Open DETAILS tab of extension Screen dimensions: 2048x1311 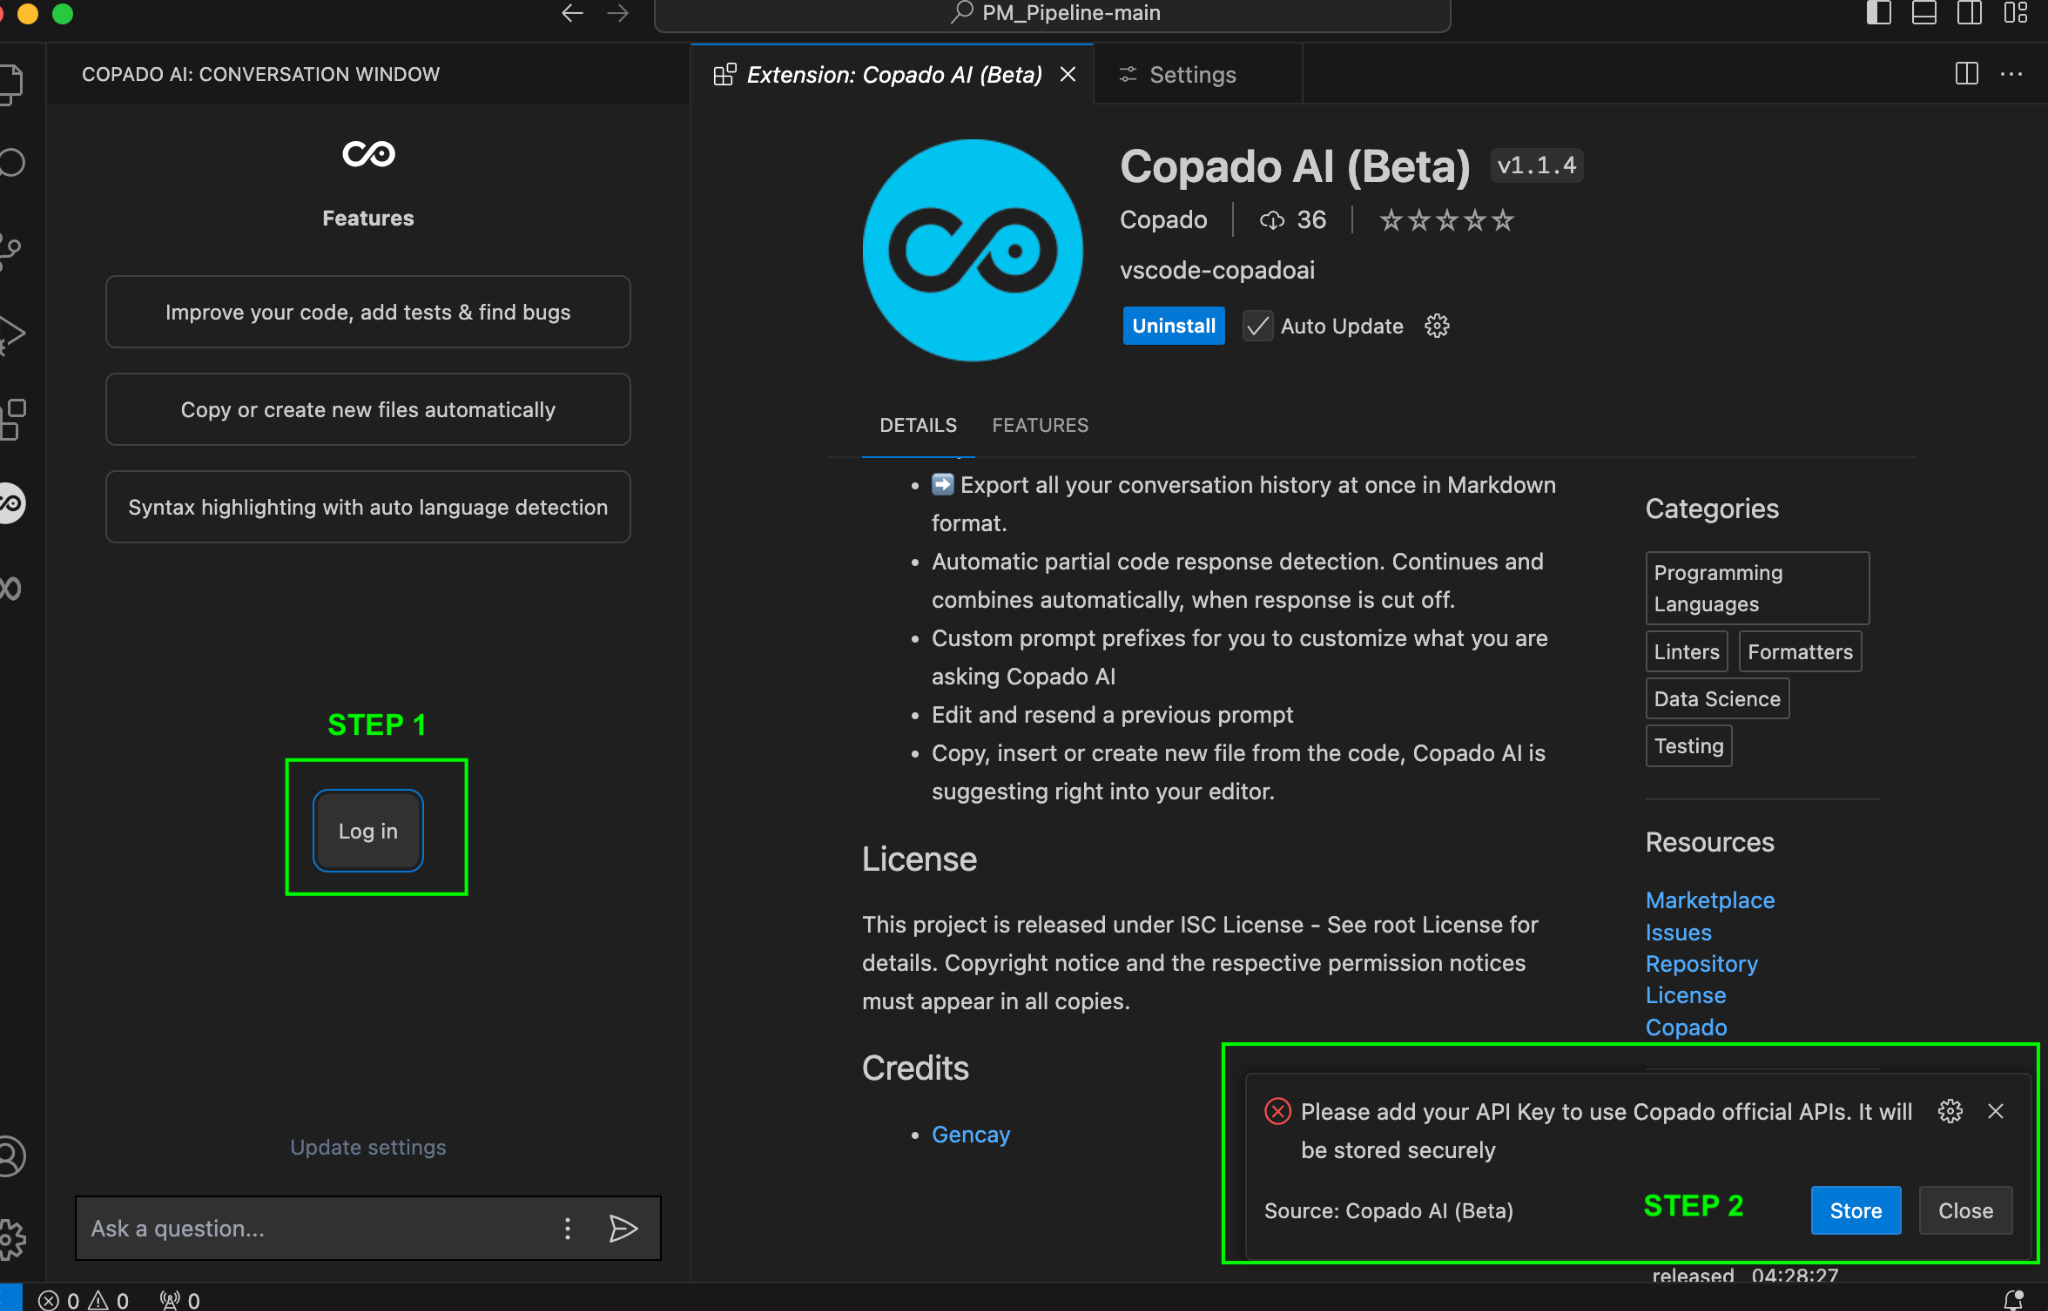pyautogui.click(x=918, y=425)
